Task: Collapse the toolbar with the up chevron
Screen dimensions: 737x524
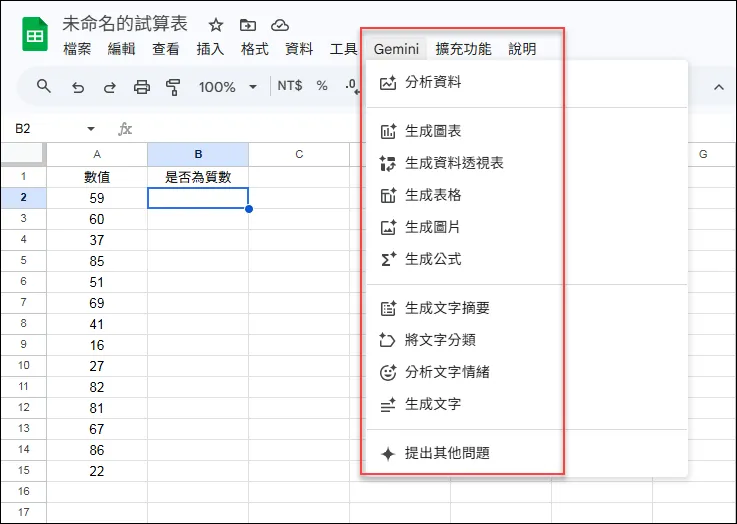Action: (719, 87)
